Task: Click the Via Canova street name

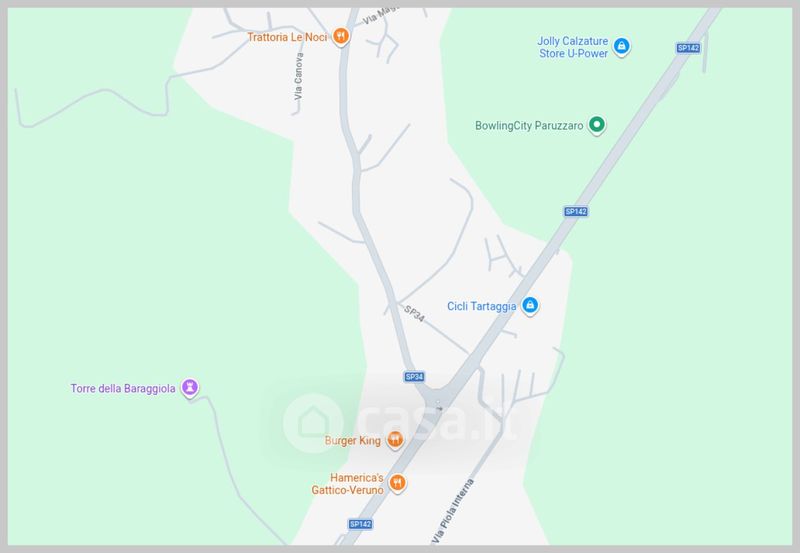Action: (x=299, y=77)
